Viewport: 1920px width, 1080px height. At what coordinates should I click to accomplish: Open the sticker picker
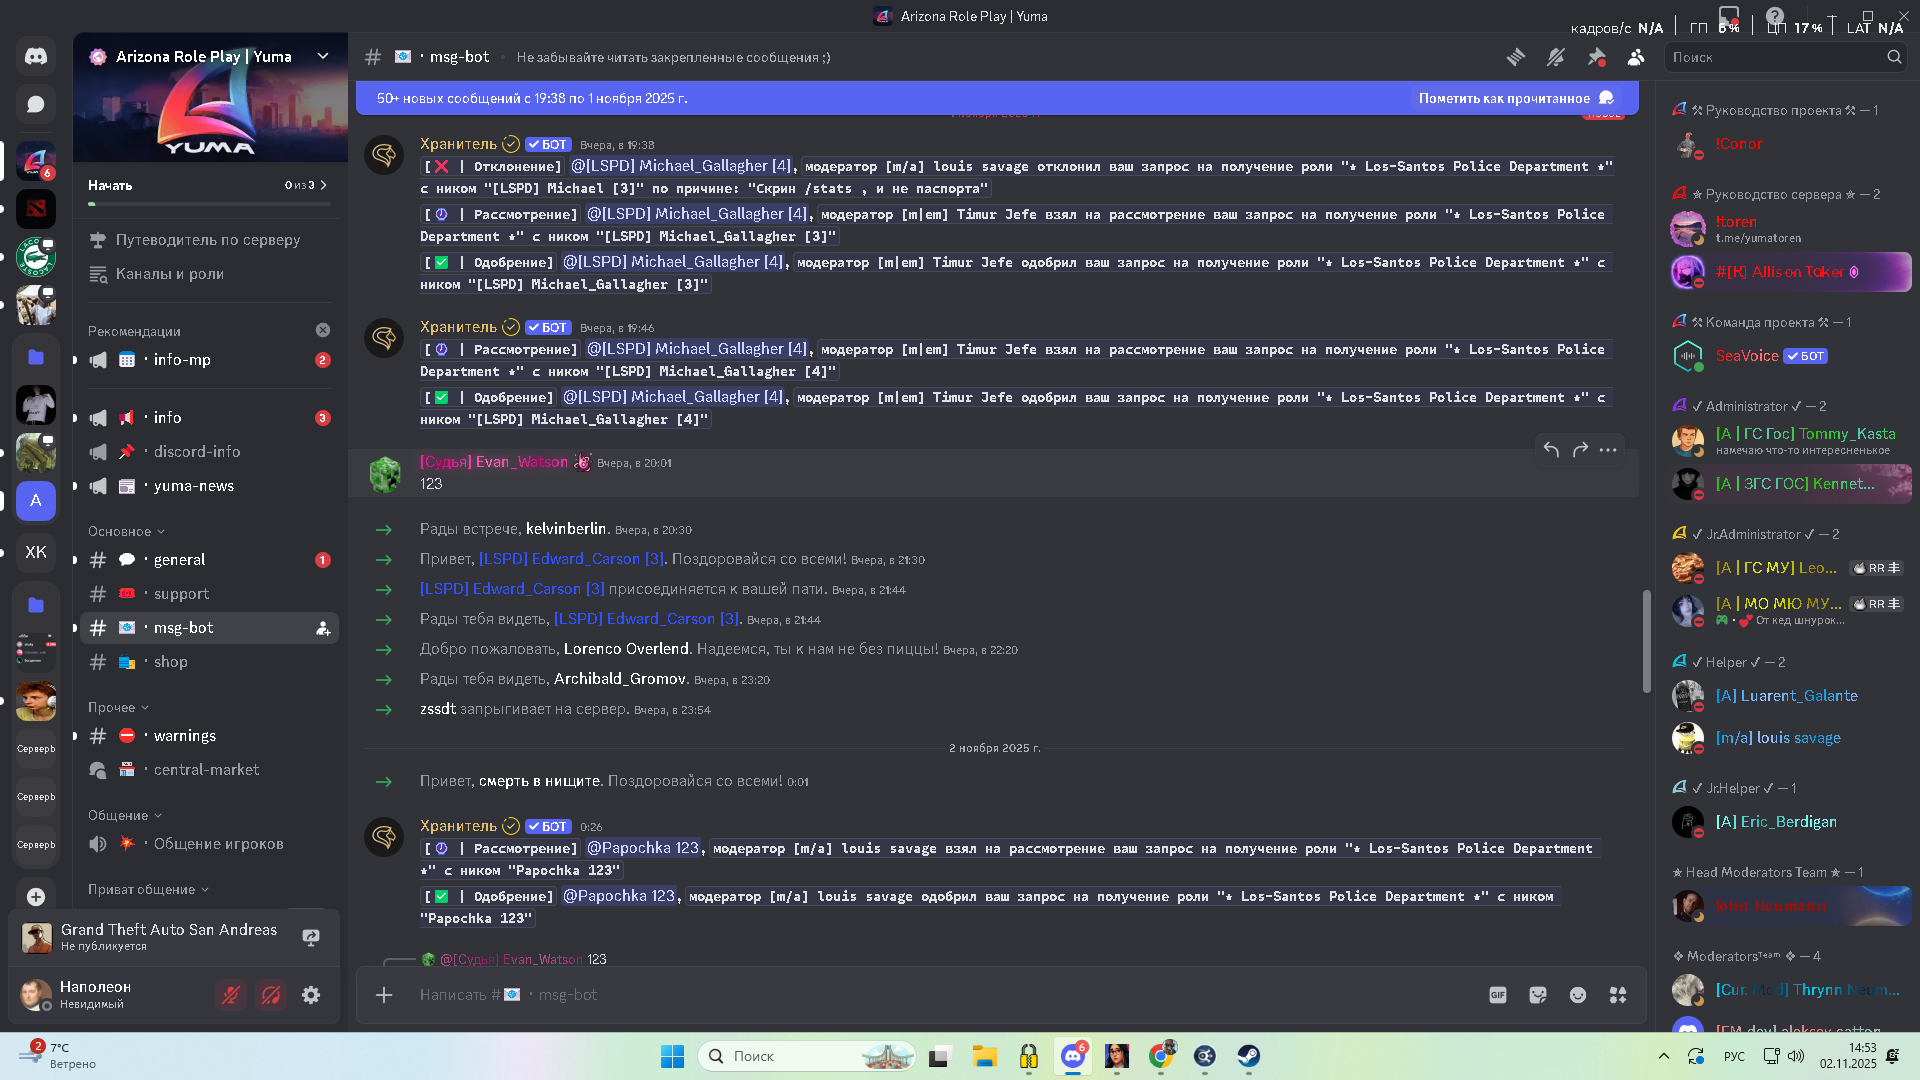tap(1538, 995)
